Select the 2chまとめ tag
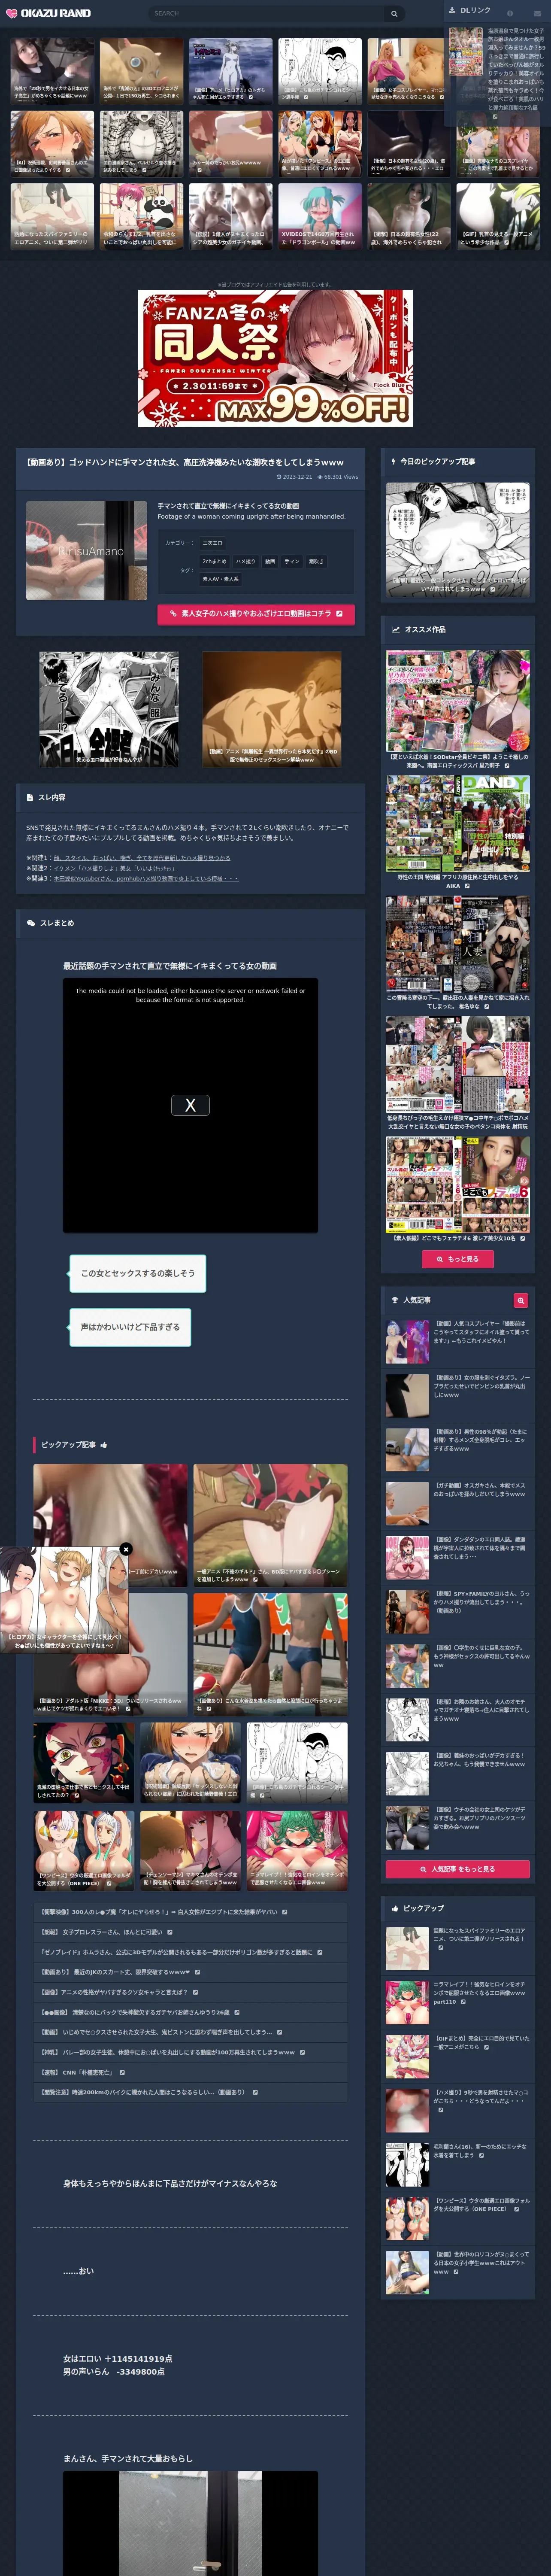Screen dimensions: 551x2576 pyautogui.click(x=214, y=561)
